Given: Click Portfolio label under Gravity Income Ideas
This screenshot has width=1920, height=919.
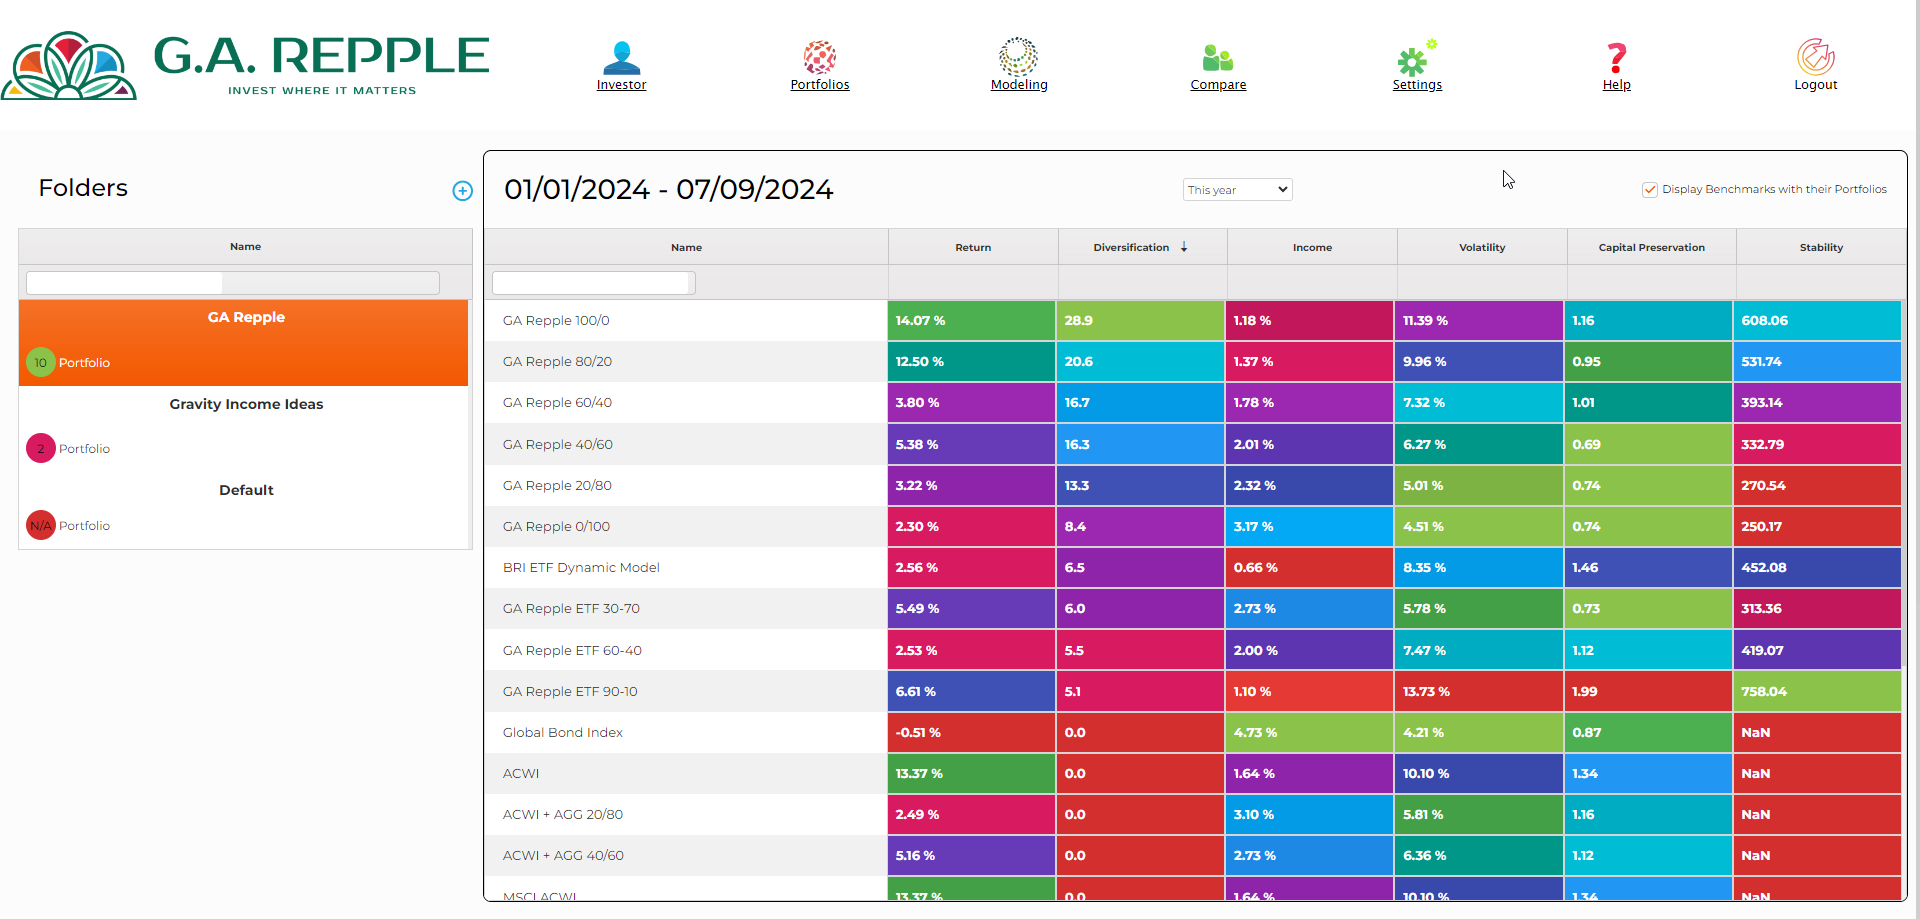Looking at the screenshot, I should pyautogui.click(x=84, y=449).
